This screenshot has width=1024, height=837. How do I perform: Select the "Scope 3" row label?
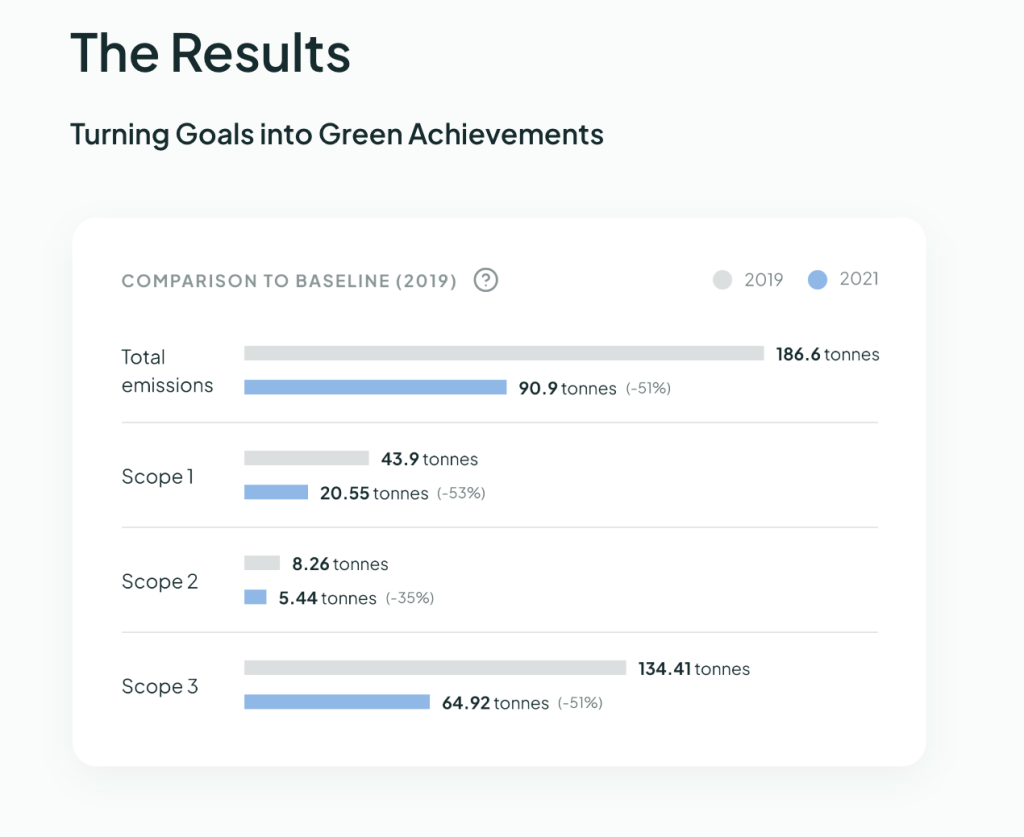pyautogui.click(x=160, y=687)
